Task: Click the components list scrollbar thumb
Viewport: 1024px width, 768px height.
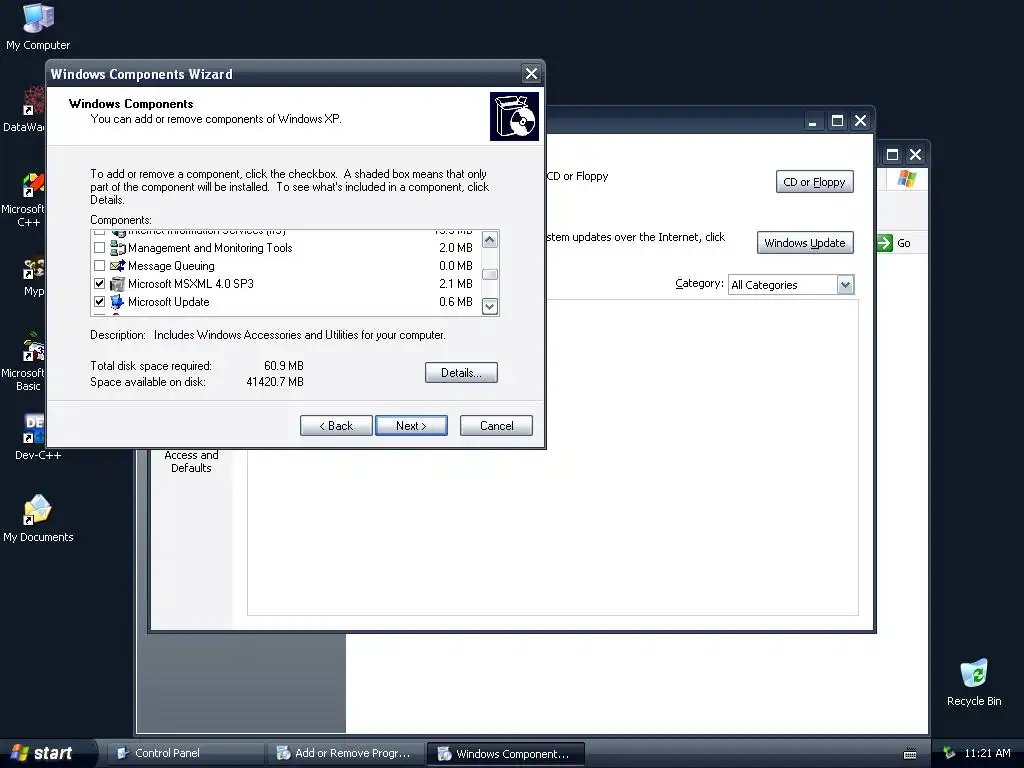Action: pos(490,274)
